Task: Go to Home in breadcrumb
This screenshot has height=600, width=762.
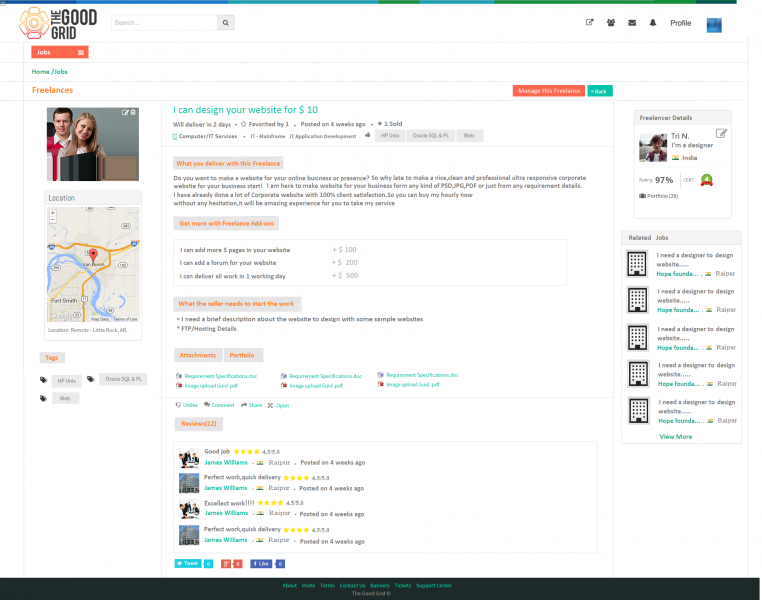Action: [40, 71]
